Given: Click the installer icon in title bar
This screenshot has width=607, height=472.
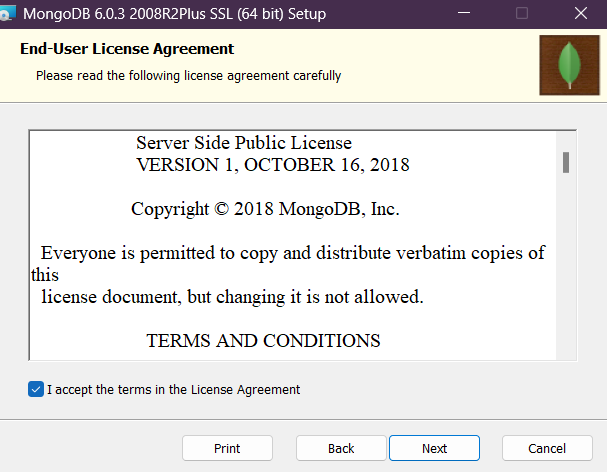Looking at the screenshot, I should pos(7,14).
